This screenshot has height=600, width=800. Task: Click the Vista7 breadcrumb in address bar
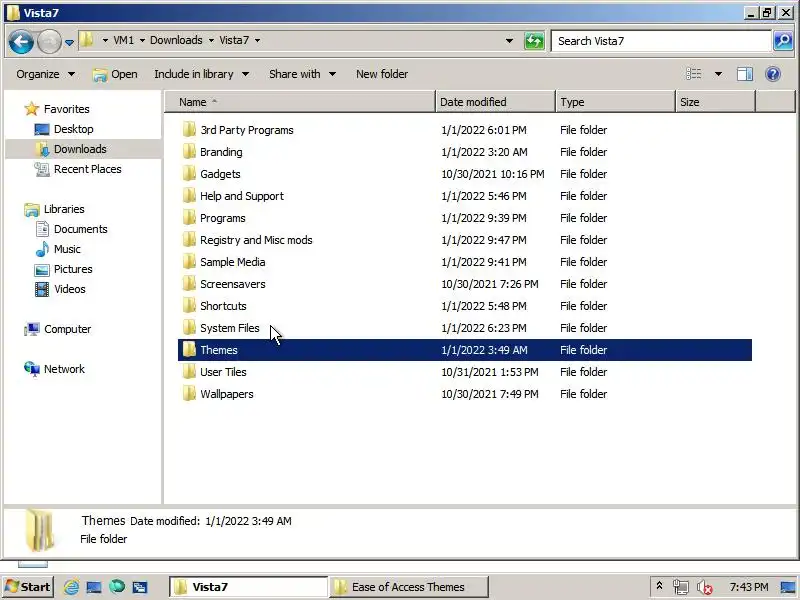click(x=234, y=40)
